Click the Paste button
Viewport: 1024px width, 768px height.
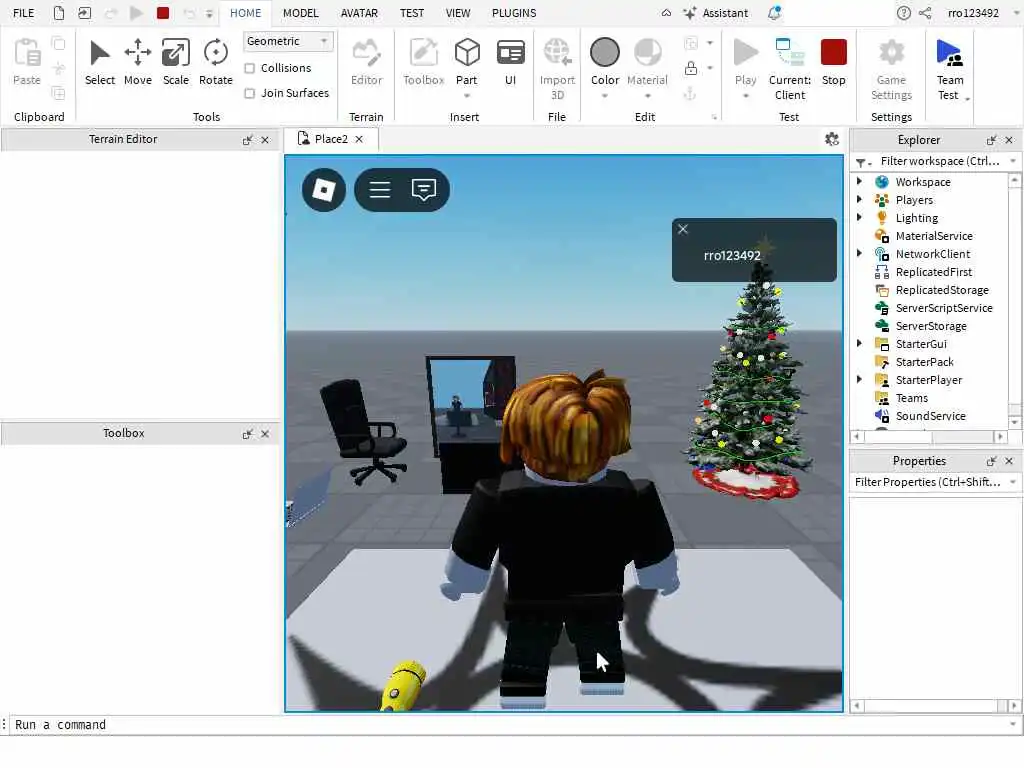point(27,61)
